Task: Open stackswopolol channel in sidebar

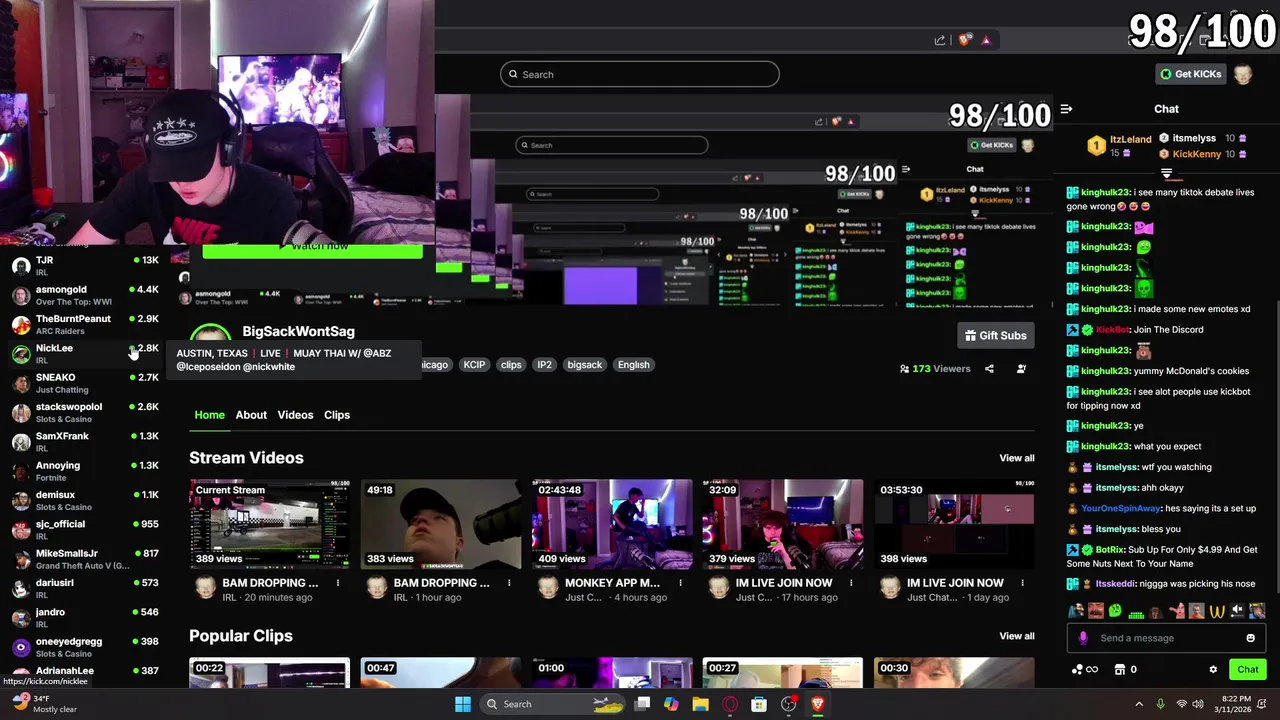Action: (85, 412)
